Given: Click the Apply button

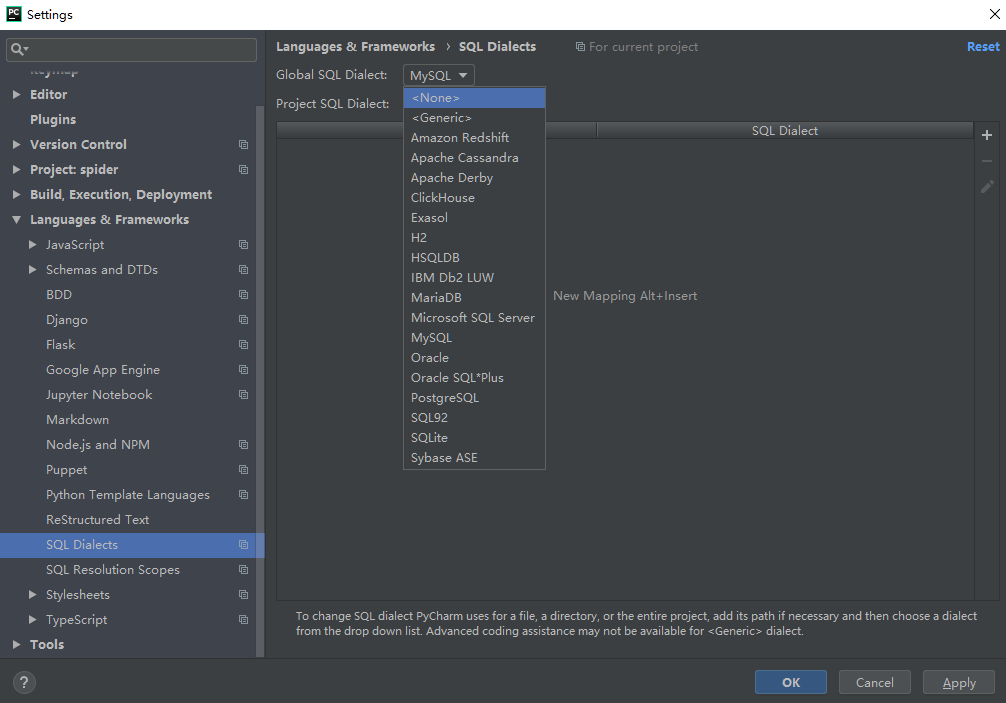Looking at the screenshot, I should 959,682.
